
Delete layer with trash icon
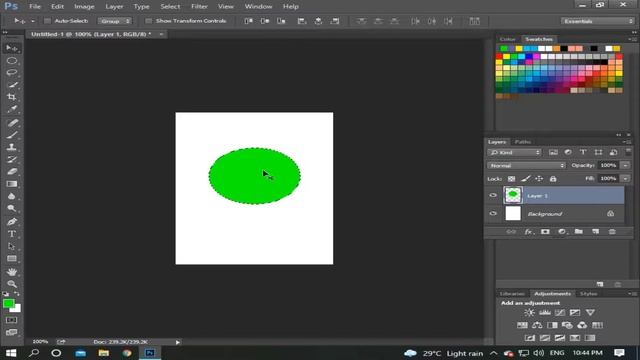tap(612, 231)
